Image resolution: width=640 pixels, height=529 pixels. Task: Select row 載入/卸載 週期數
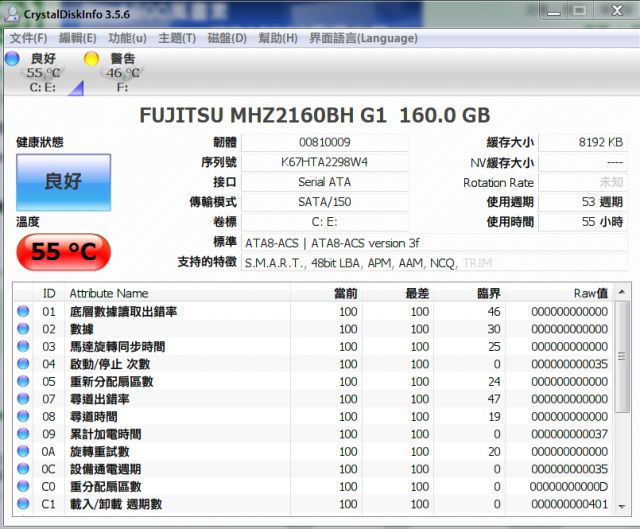tap(313, 504)
